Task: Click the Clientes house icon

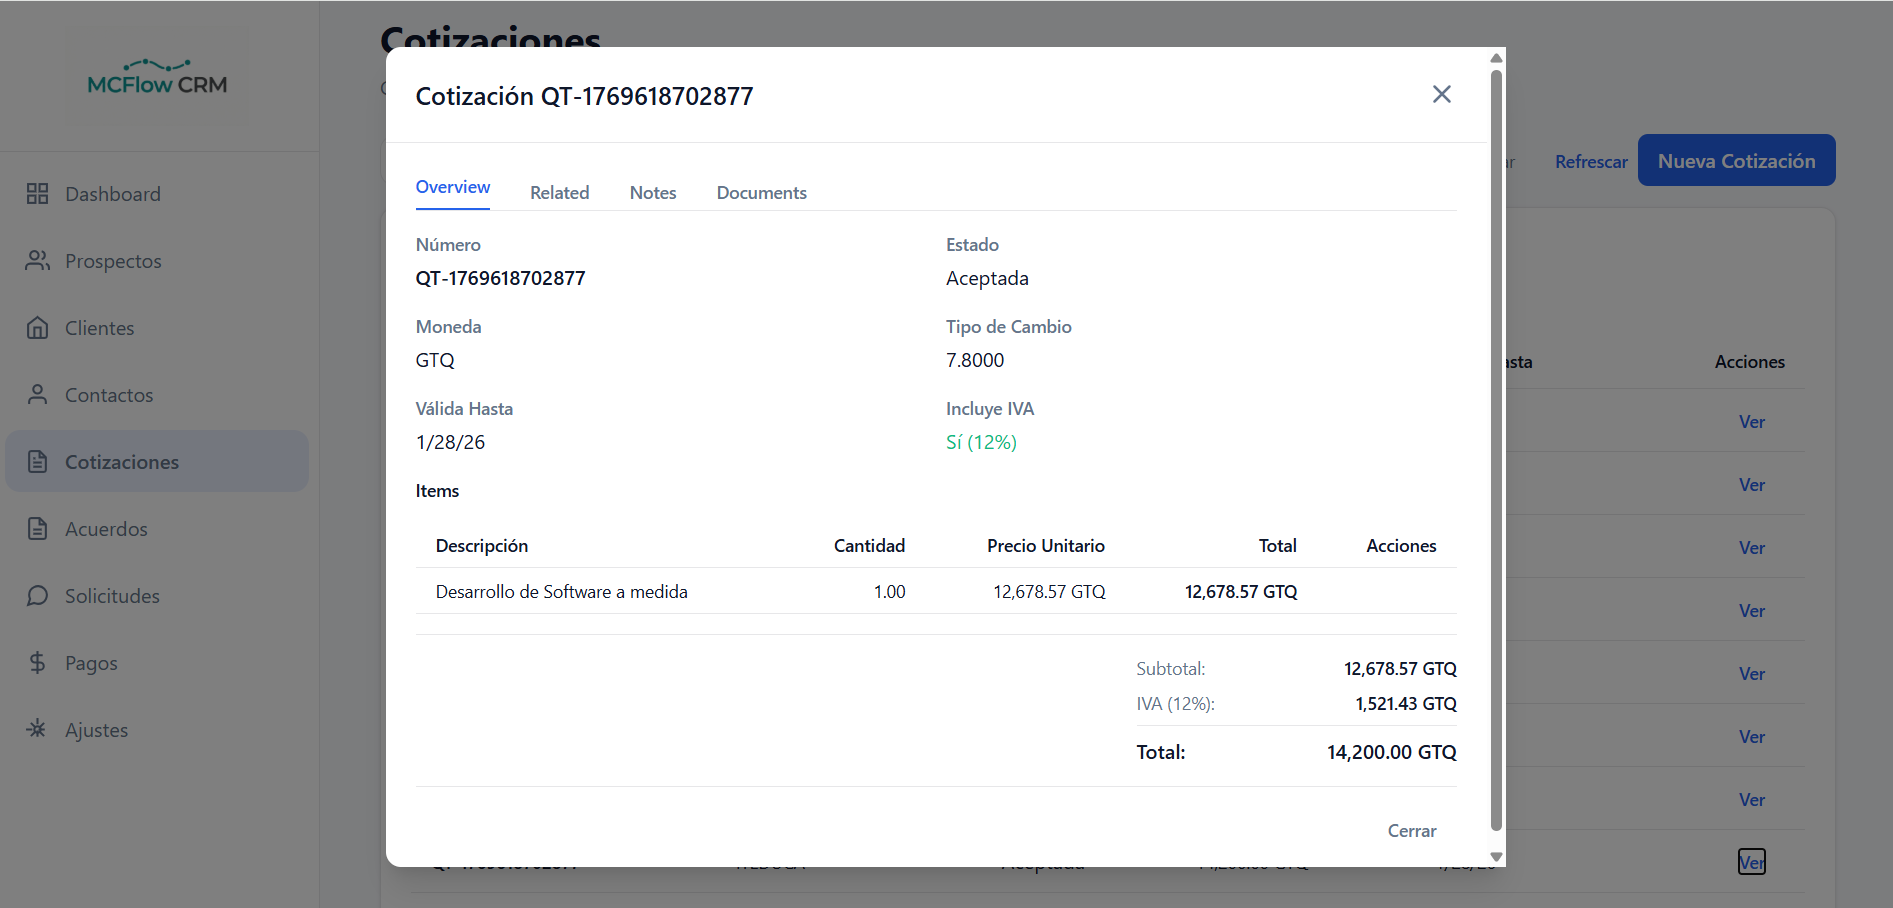Action: pos(37,328)
